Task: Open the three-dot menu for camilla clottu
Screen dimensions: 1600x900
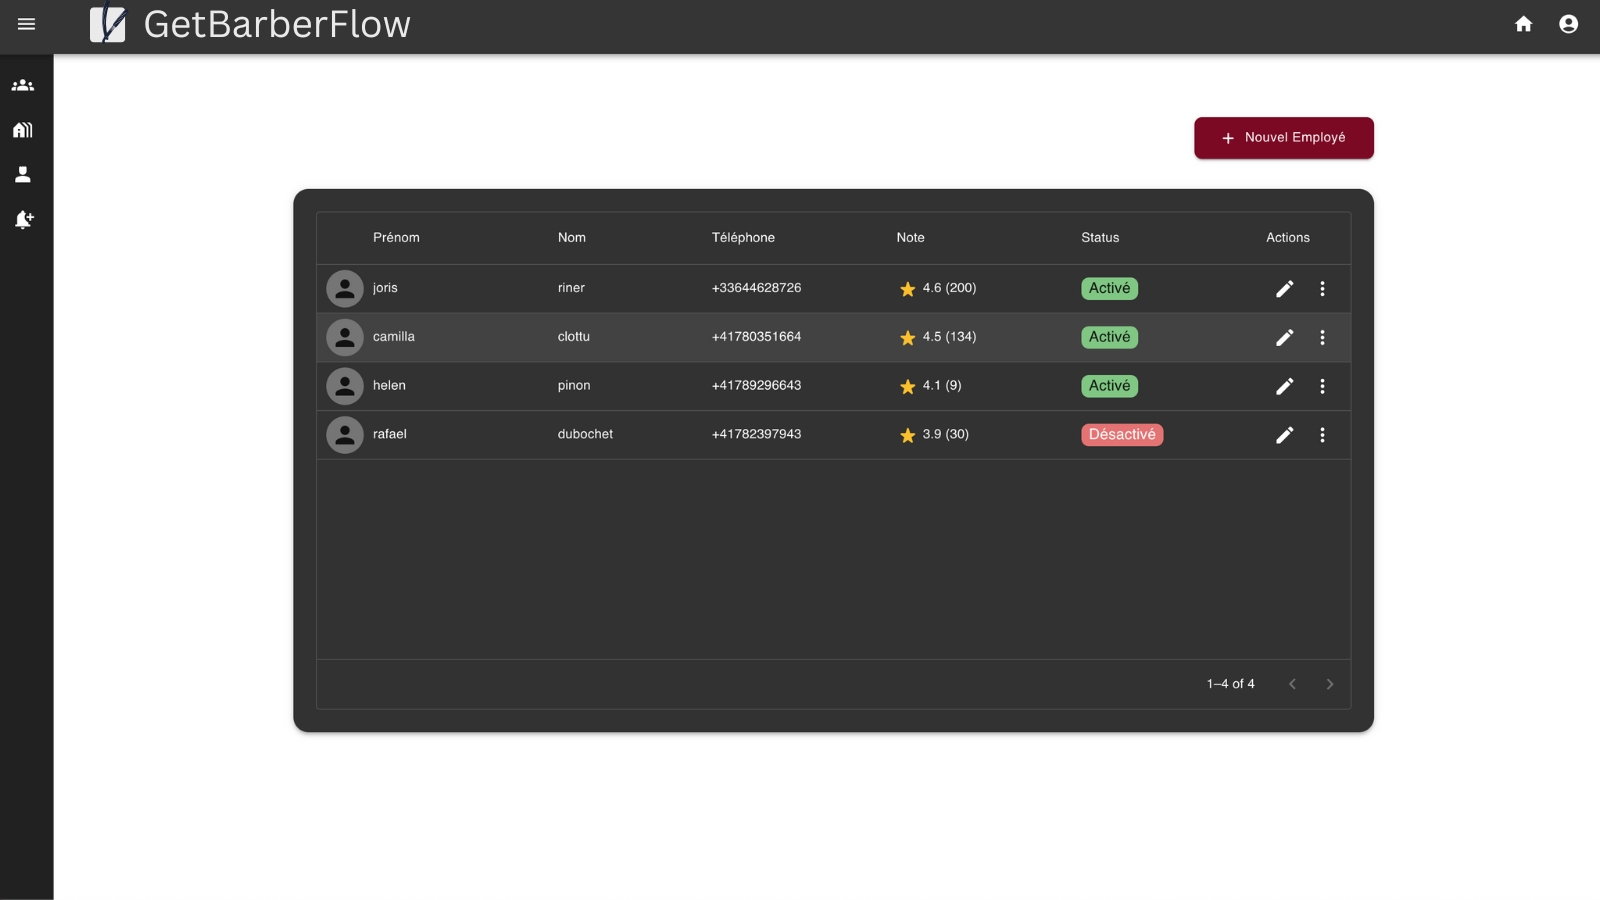Action: tap(1323, 337)
